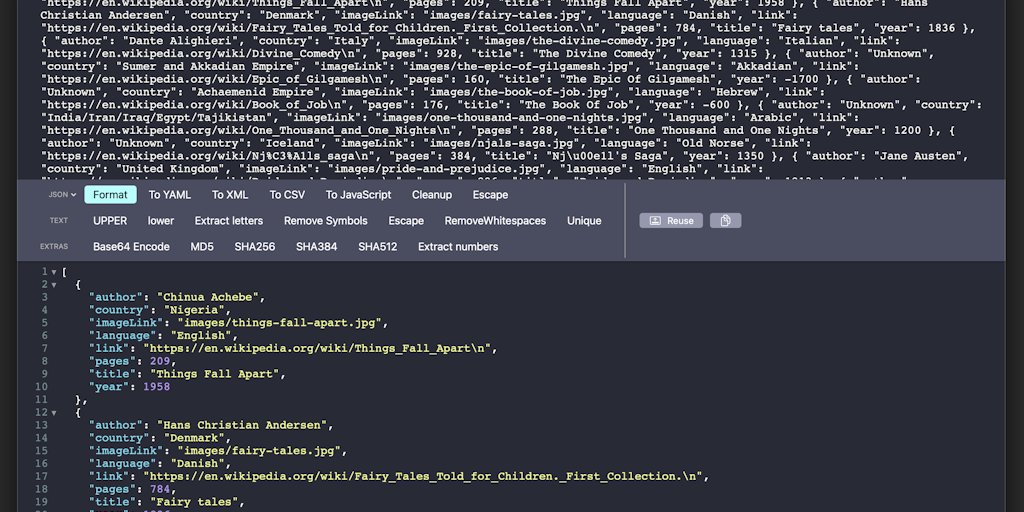Apply lower text transform
The height and width of the screenshot is (512, 1024).
(x=161, y=221)
